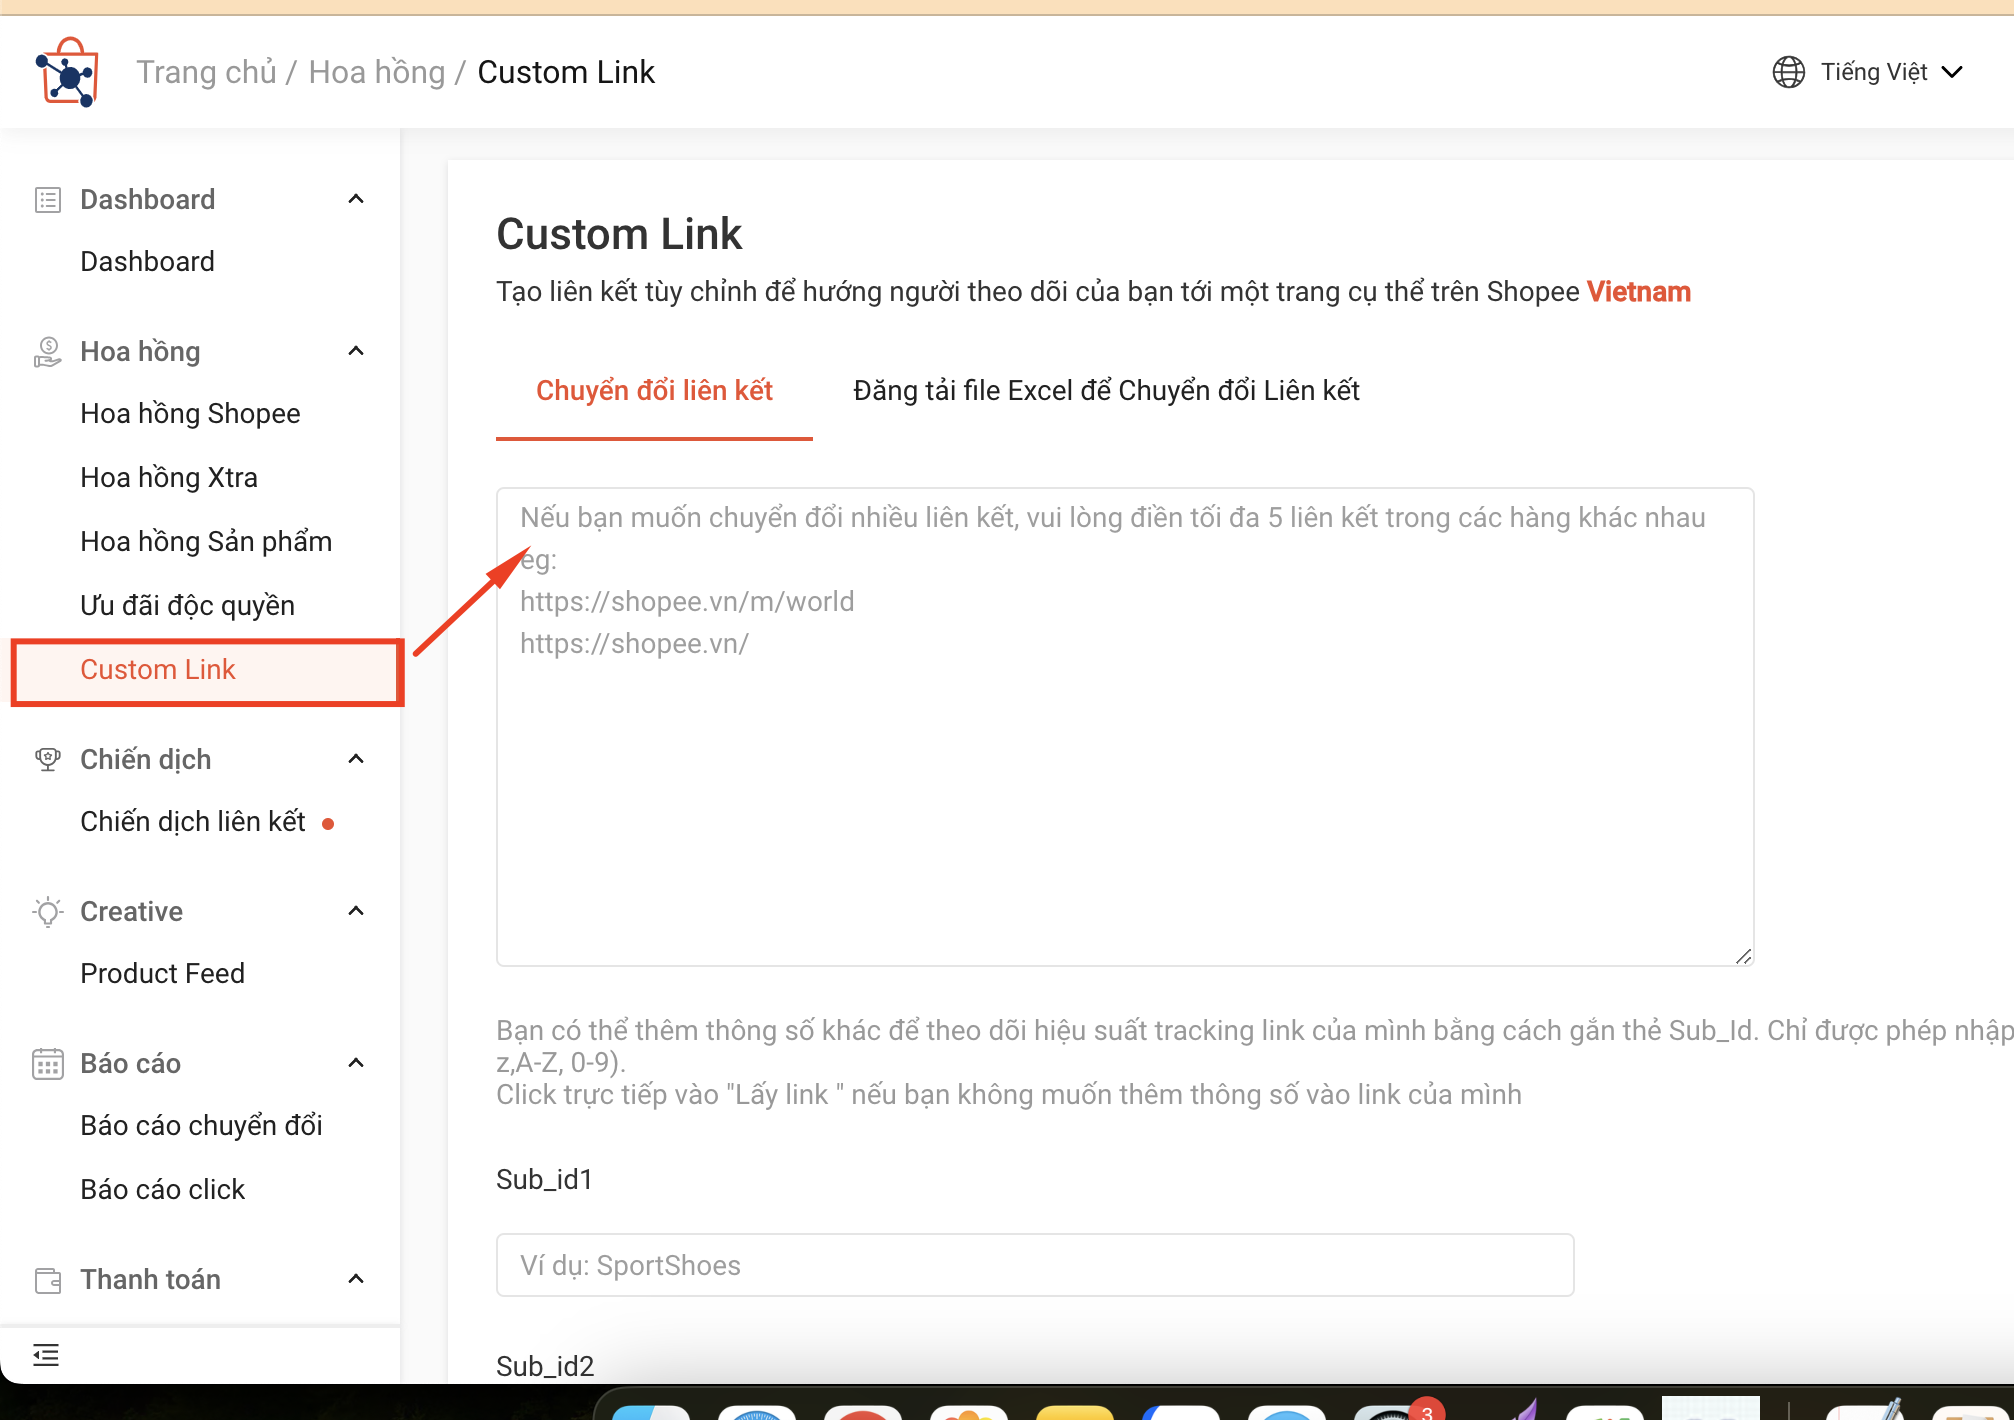Click the Custom Link page heading

point(619,234)
